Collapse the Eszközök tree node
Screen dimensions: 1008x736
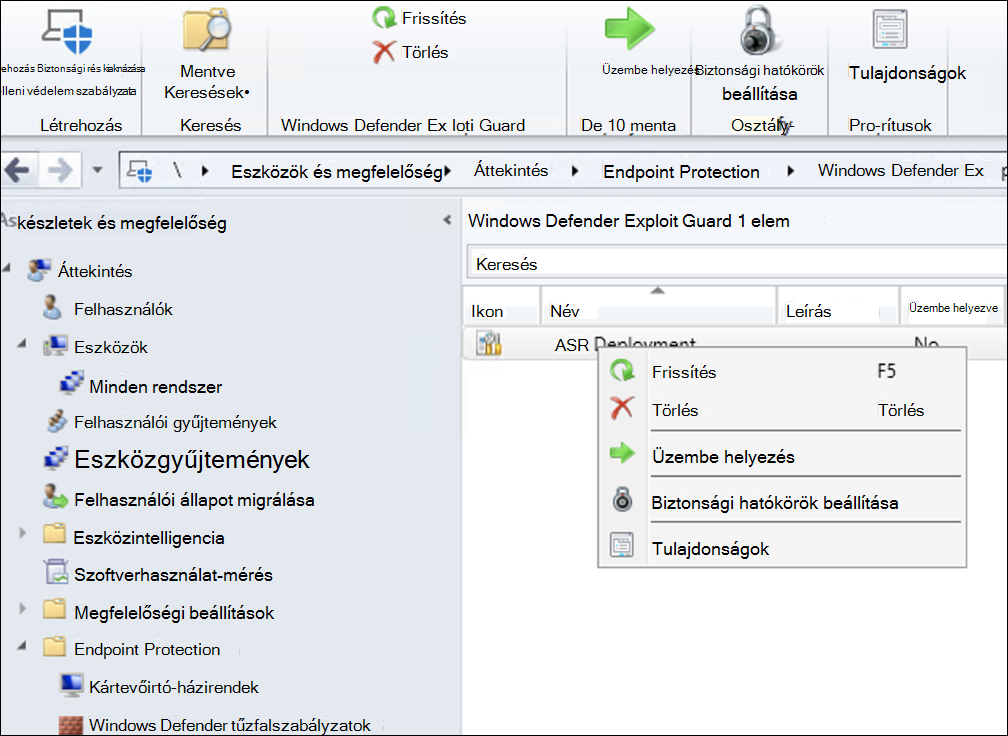pyautogui.click(x=22, y=343)
